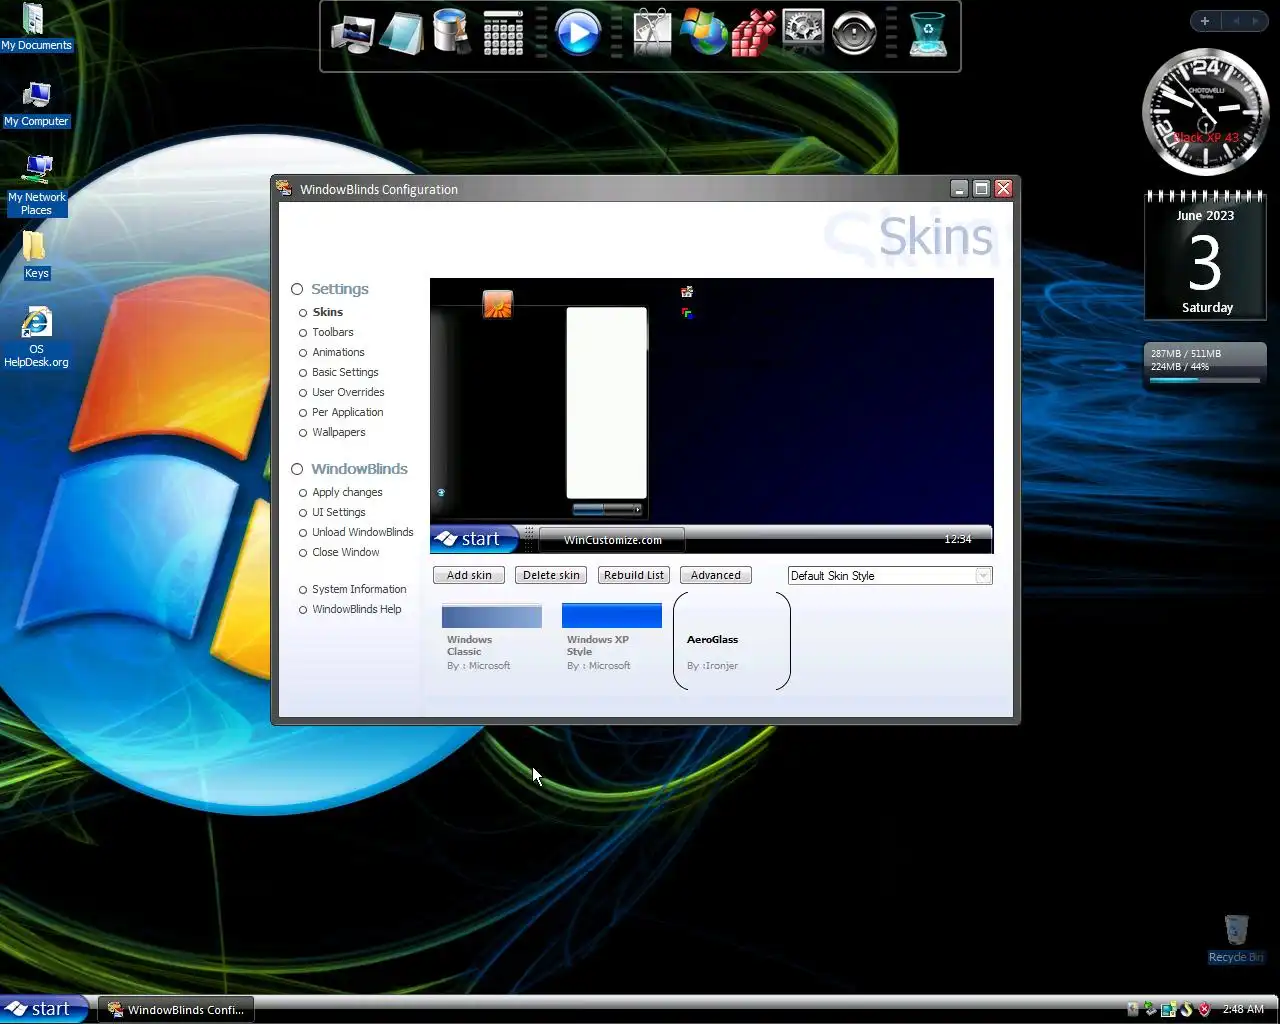The width and height of the screenshot is (1280, 1024).
Task: Click the analog clock desktop gadget
Action: click(1205, 113)
